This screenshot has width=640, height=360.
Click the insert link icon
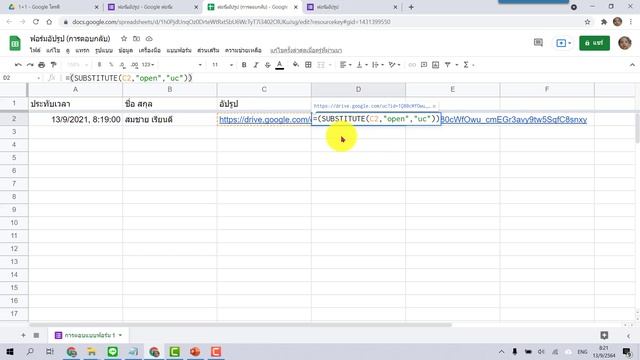point(412,65)
